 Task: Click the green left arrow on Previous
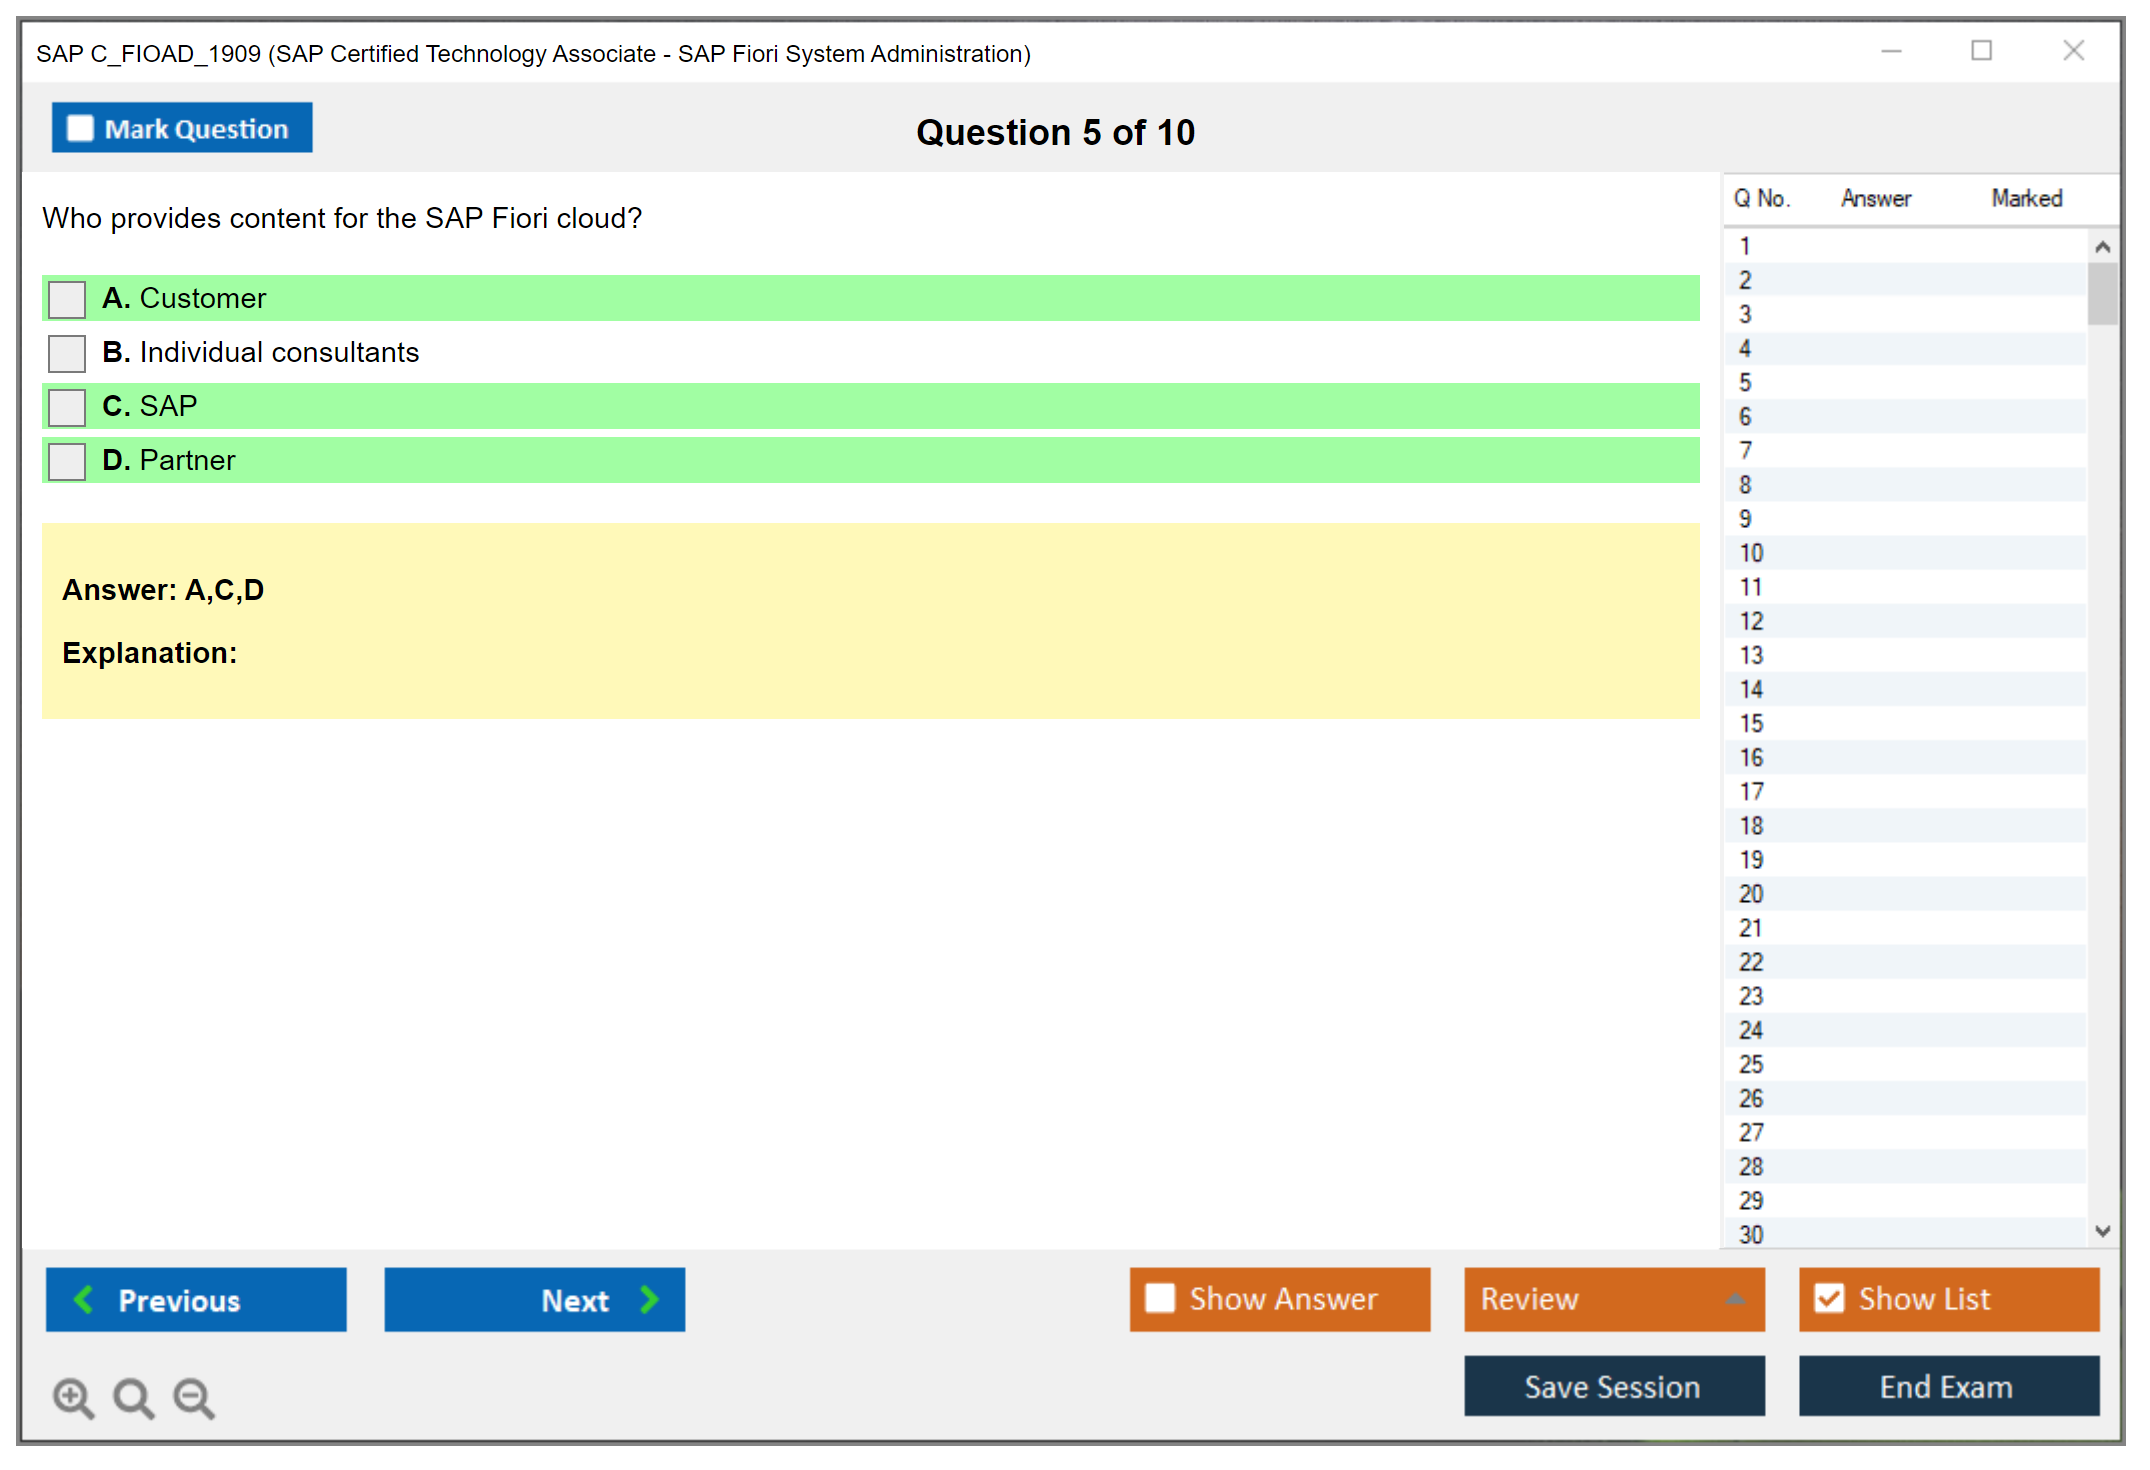[84, 1299]
